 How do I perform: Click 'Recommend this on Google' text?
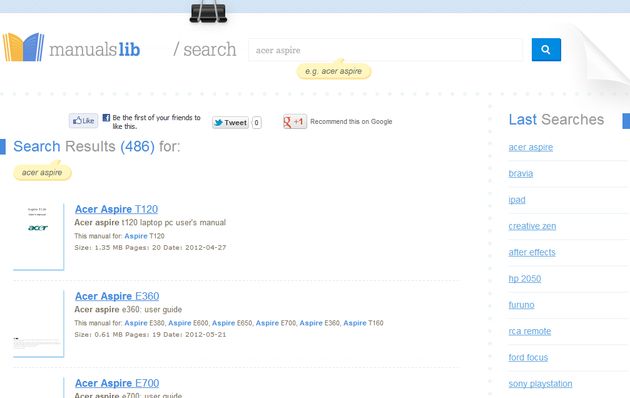[351, 122]
